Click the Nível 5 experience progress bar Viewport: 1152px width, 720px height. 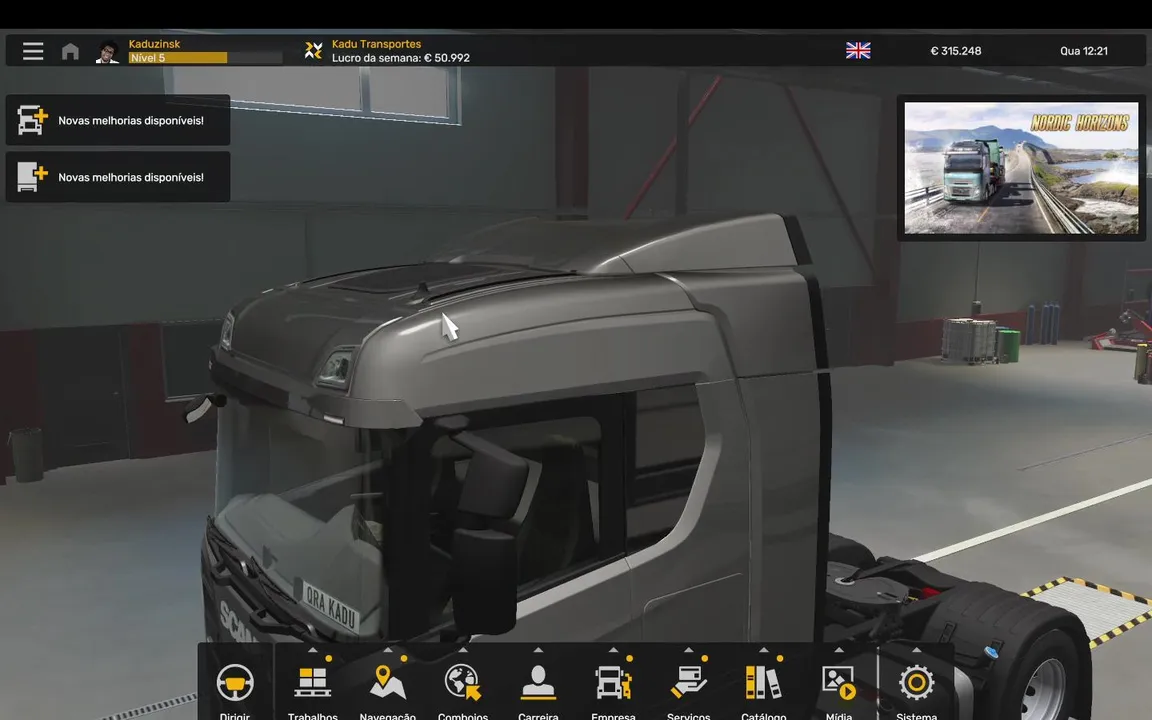pyautogui.click(x=205, y=57)
